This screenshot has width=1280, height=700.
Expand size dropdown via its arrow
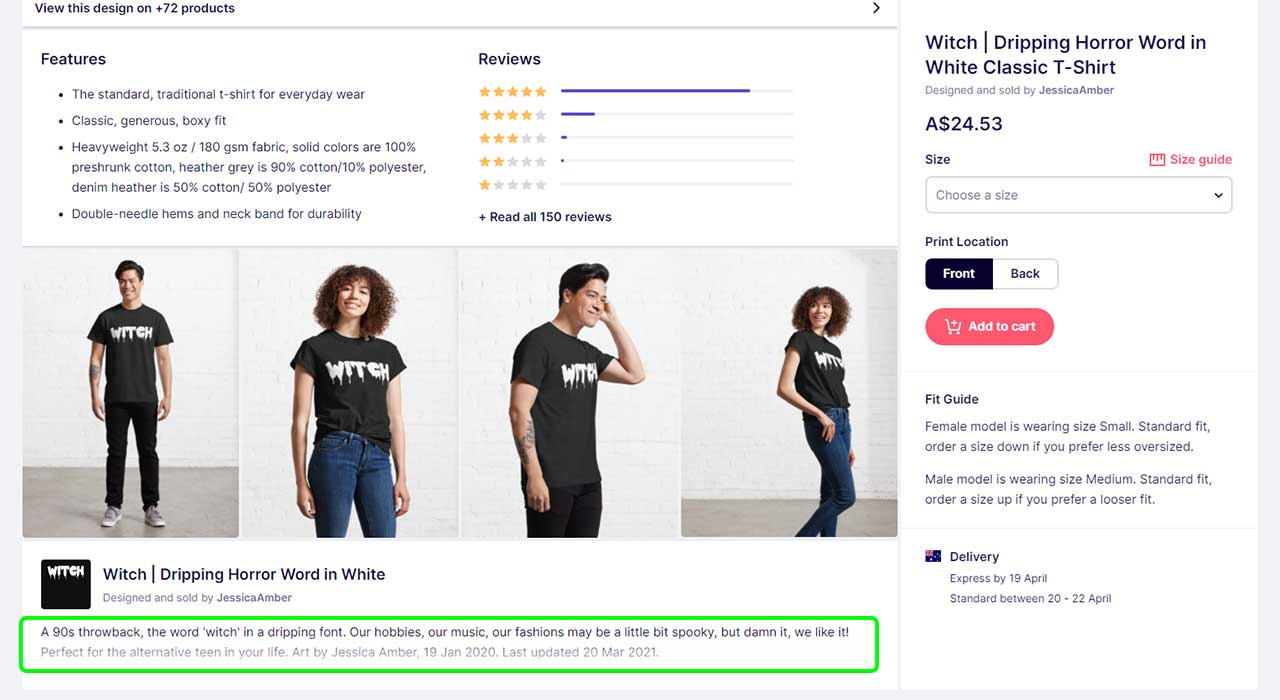coord(1218,196)
